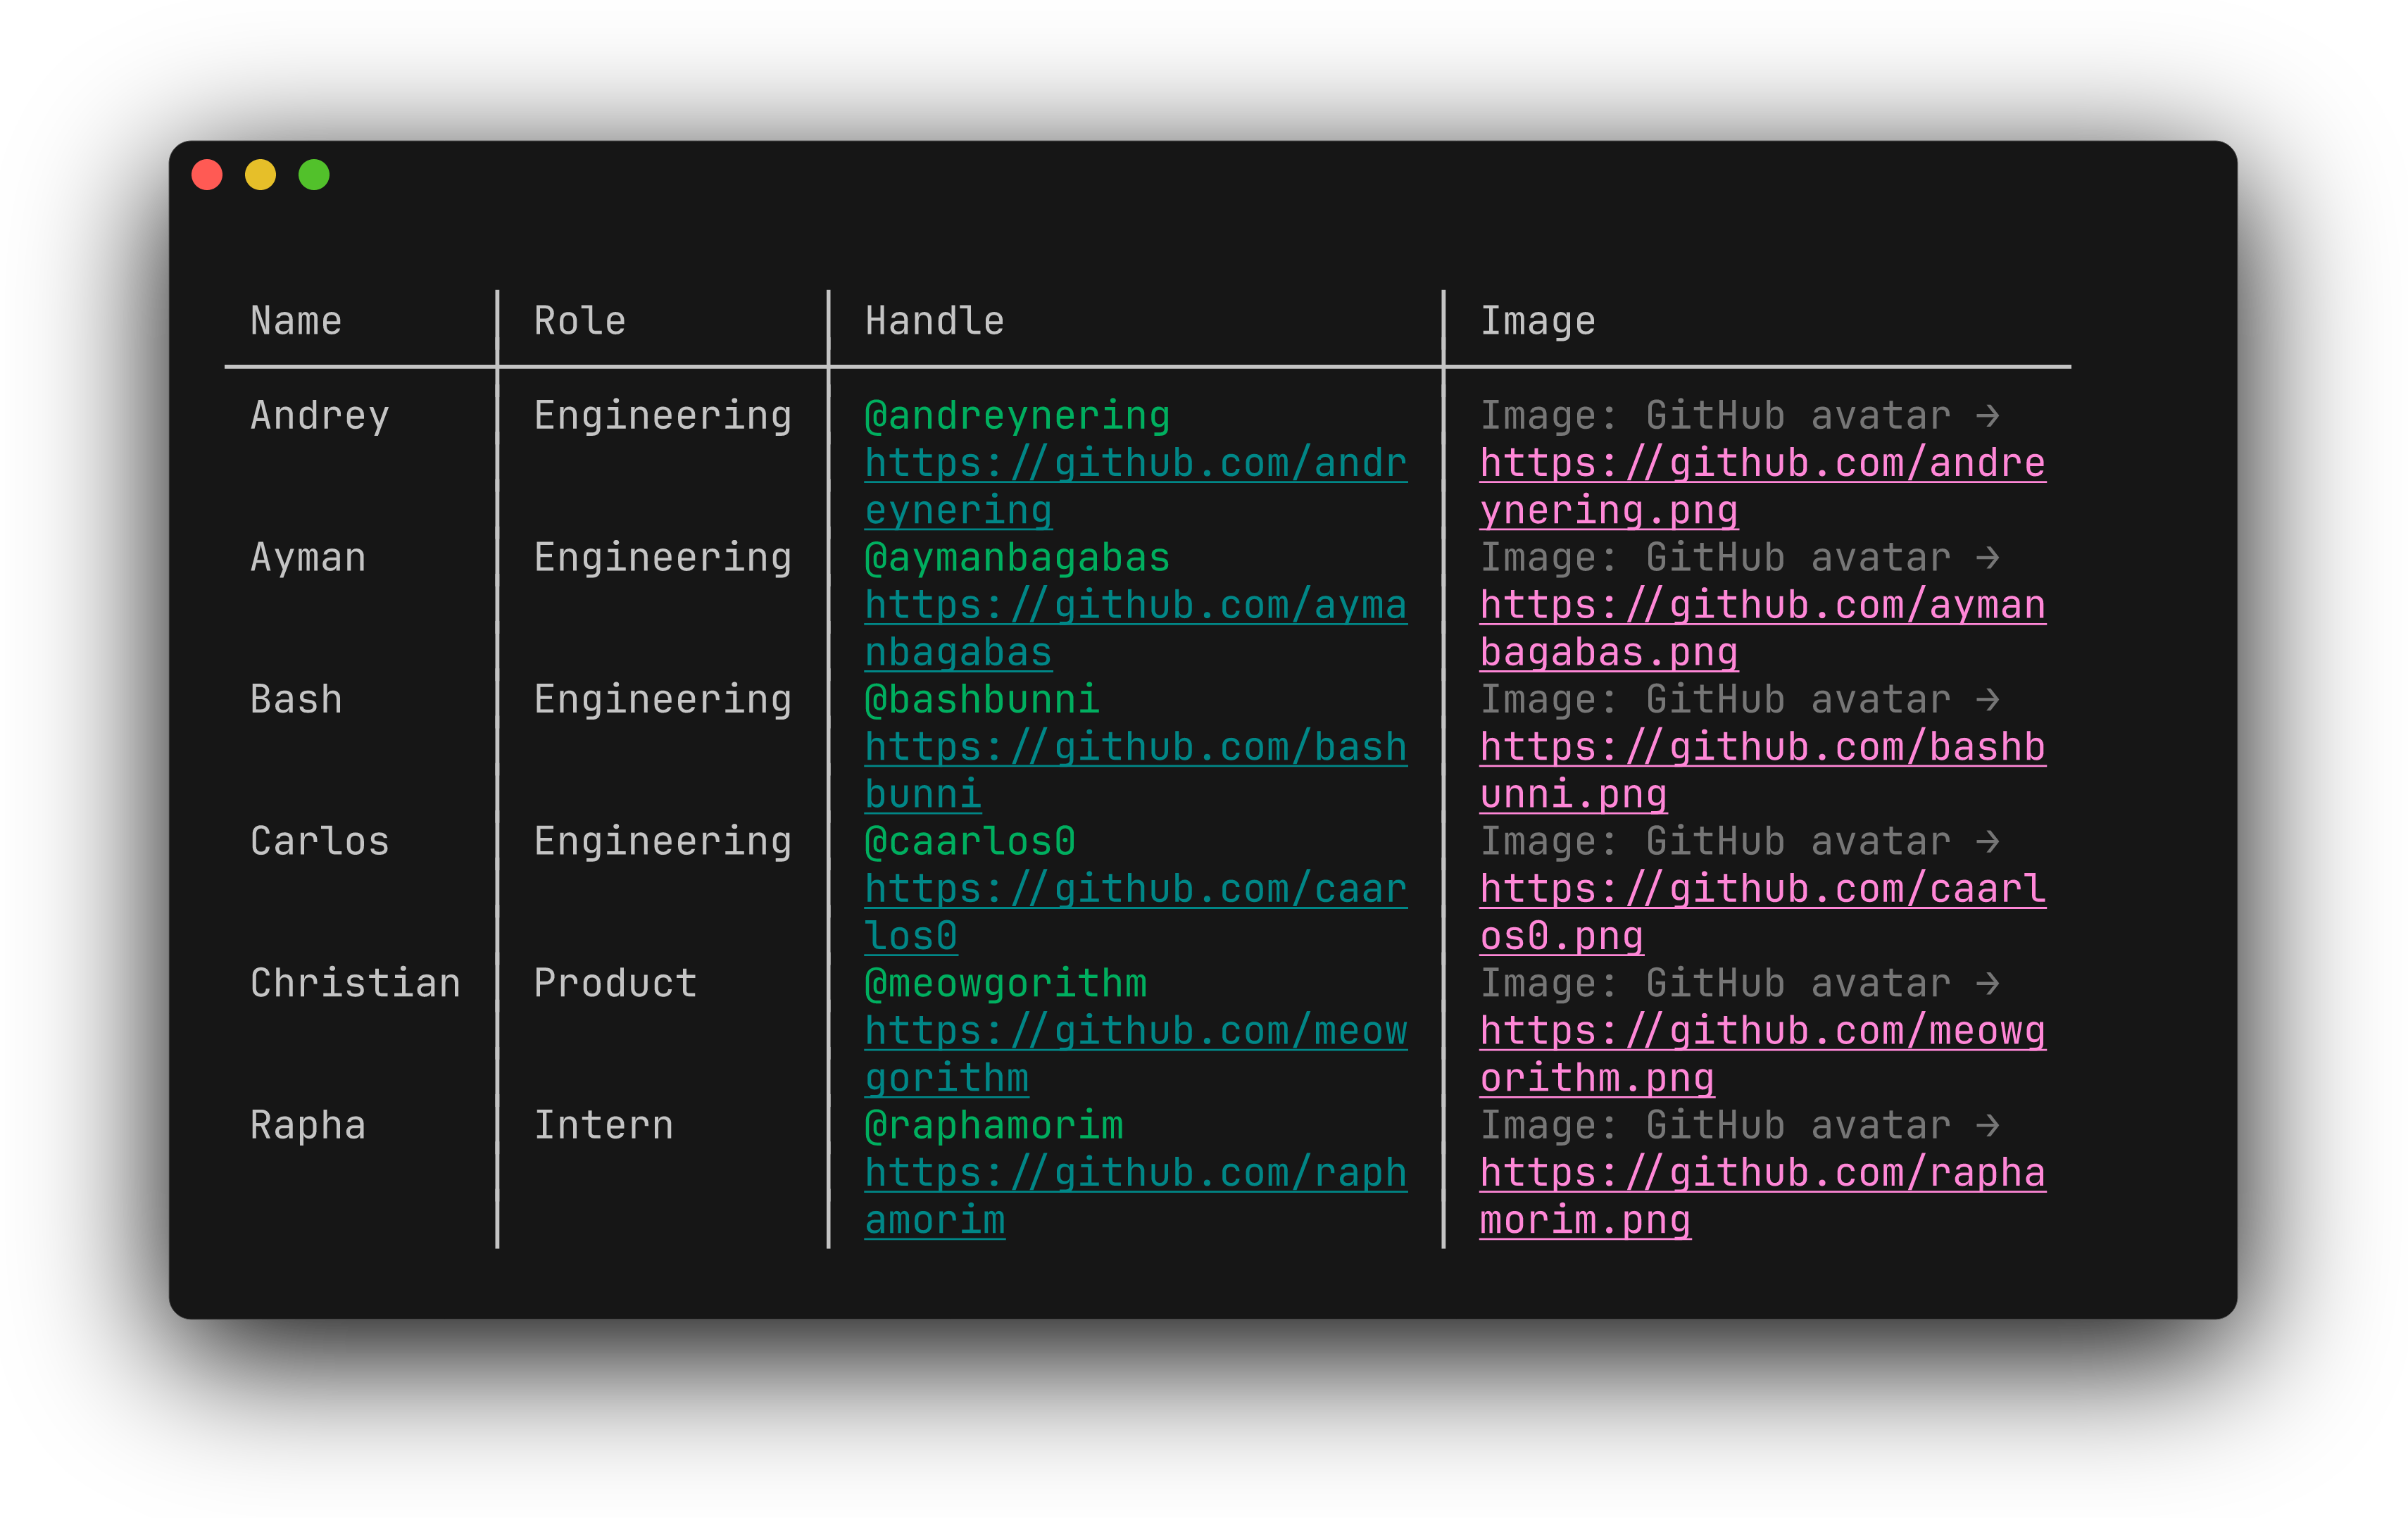Open the github.com/bashbunni handle link
Screen dimensions: 2408x1518
point(1135,771)
